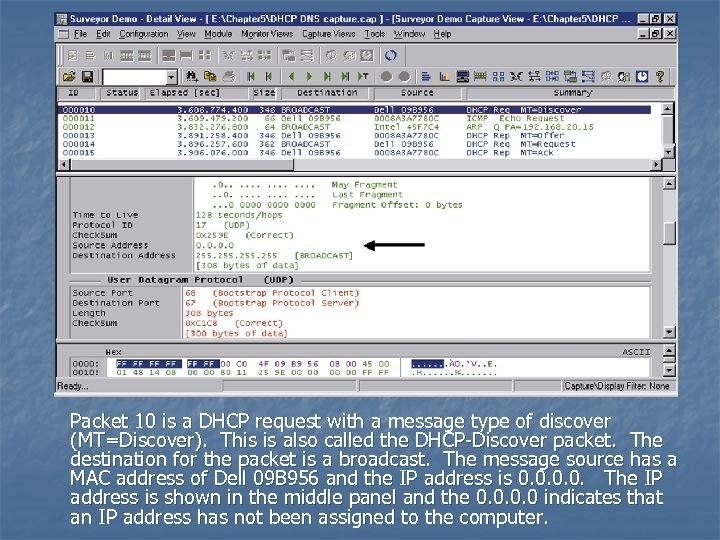Click the Save floppy disk icon
This screenshot has width=720, height=540.
[x=87, y=76]
